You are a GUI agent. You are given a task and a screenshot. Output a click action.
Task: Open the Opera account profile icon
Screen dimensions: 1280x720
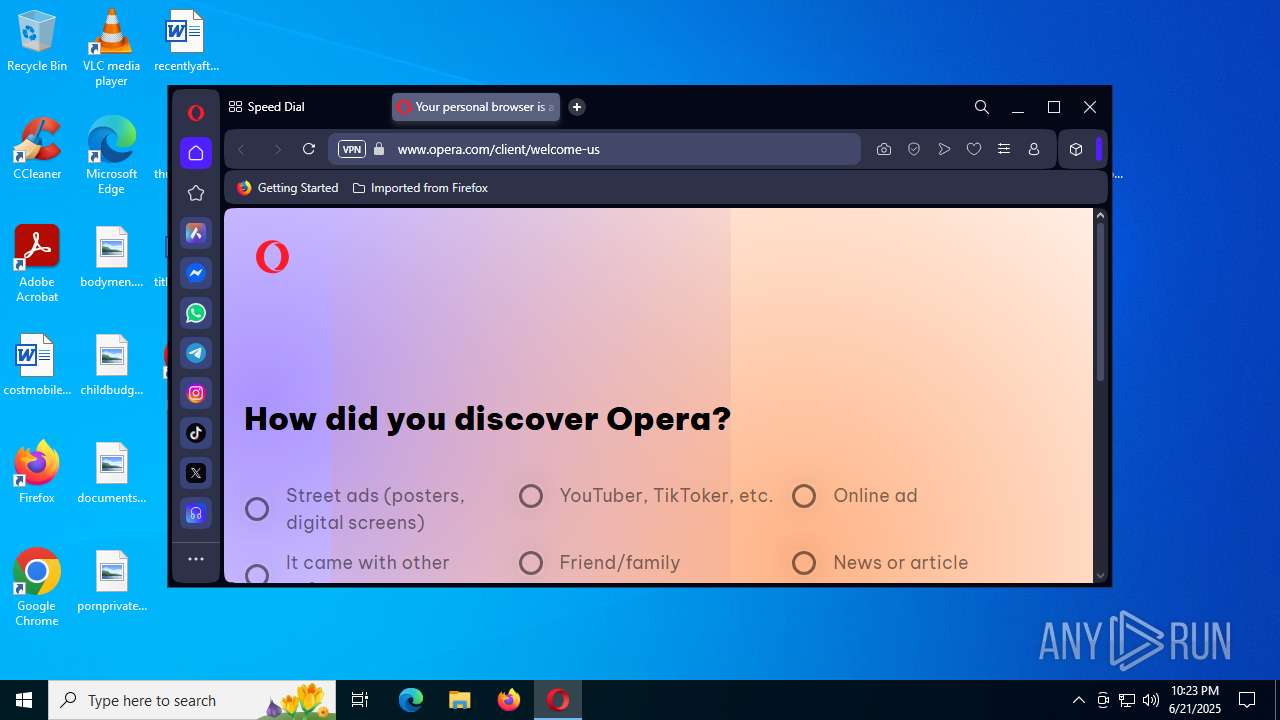tap(1034, 149)
